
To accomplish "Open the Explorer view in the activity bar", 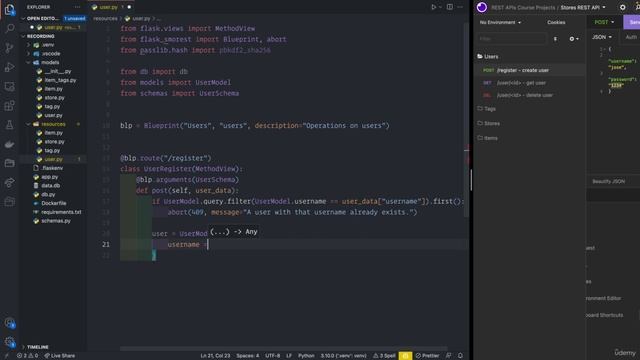I will (9, 9).
